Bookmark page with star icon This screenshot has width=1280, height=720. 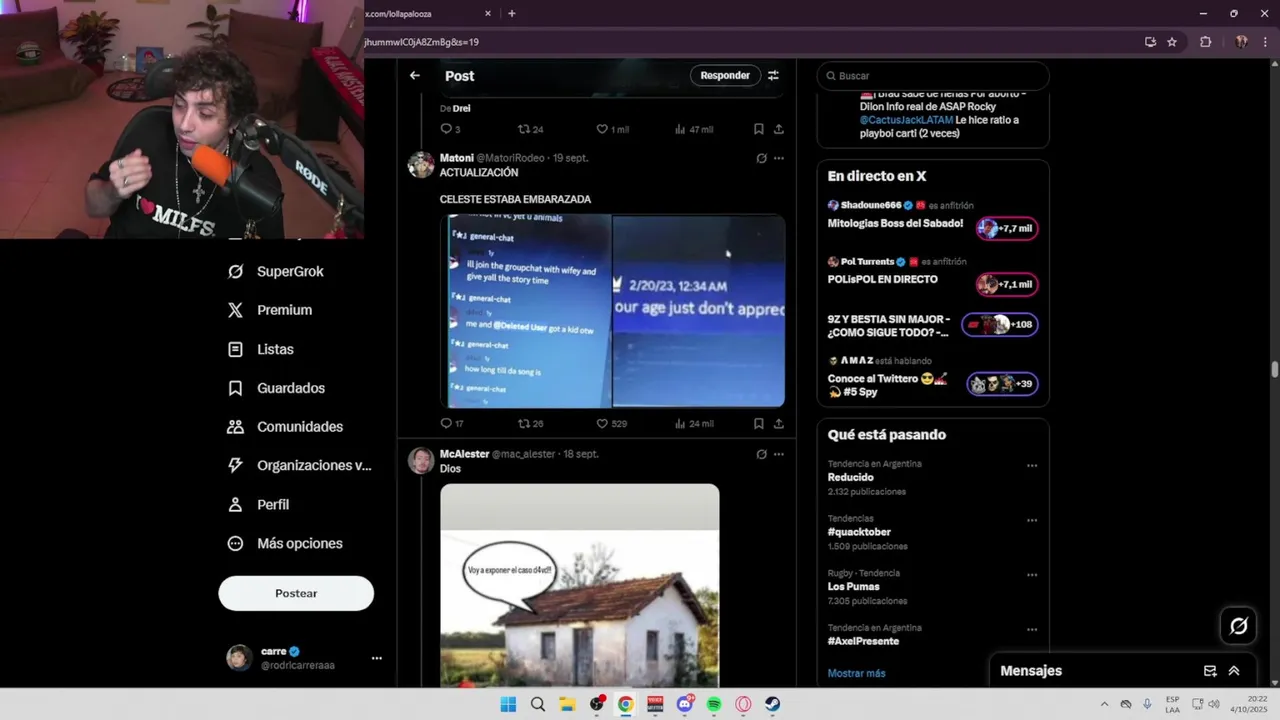[1172, 42]
